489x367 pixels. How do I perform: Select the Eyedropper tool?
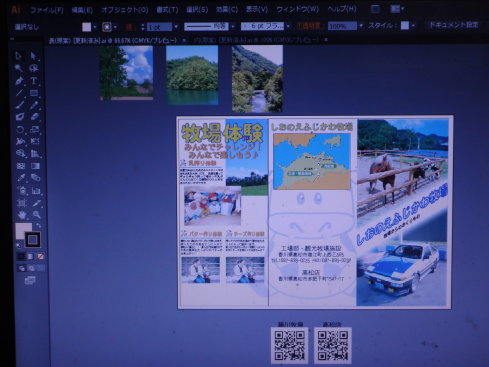(21, 178)
